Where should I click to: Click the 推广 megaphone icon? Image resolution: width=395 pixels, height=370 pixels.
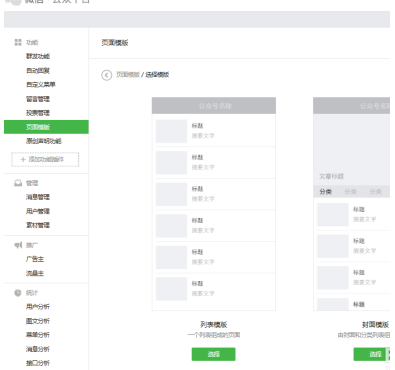[x=18, y=245]
